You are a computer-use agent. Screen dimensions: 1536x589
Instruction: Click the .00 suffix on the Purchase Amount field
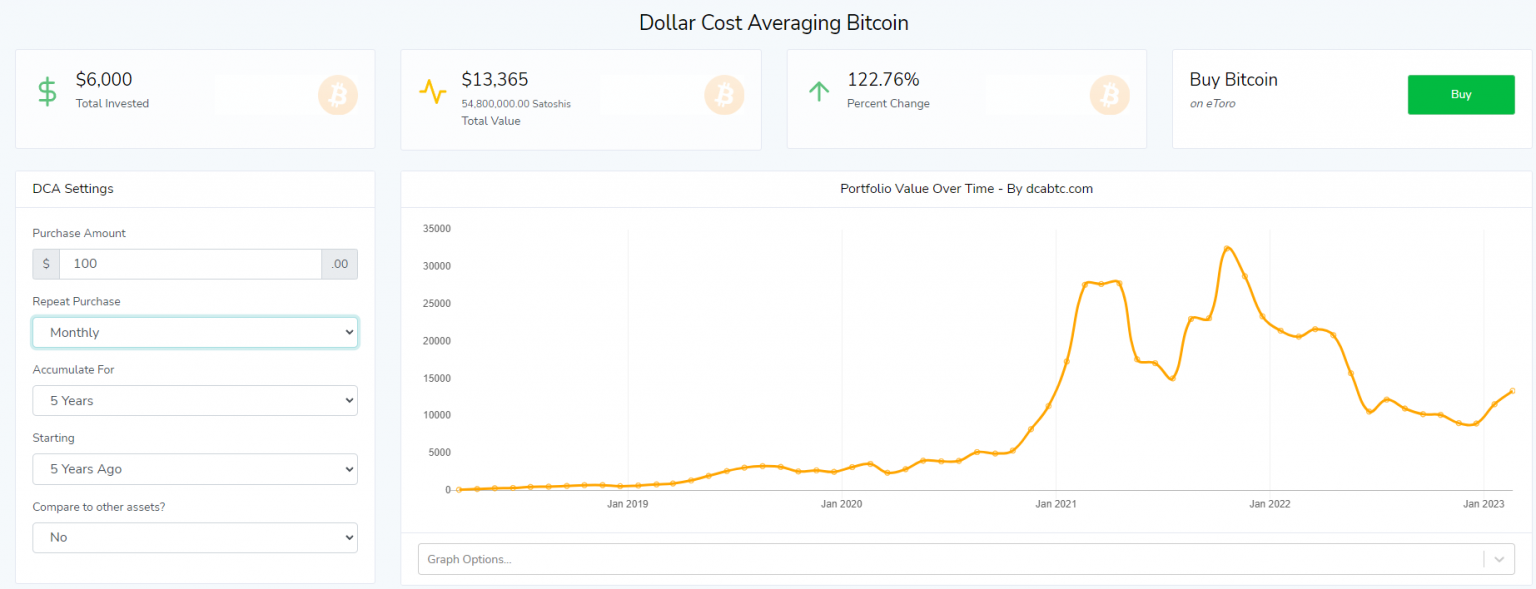tap(339, 263)
